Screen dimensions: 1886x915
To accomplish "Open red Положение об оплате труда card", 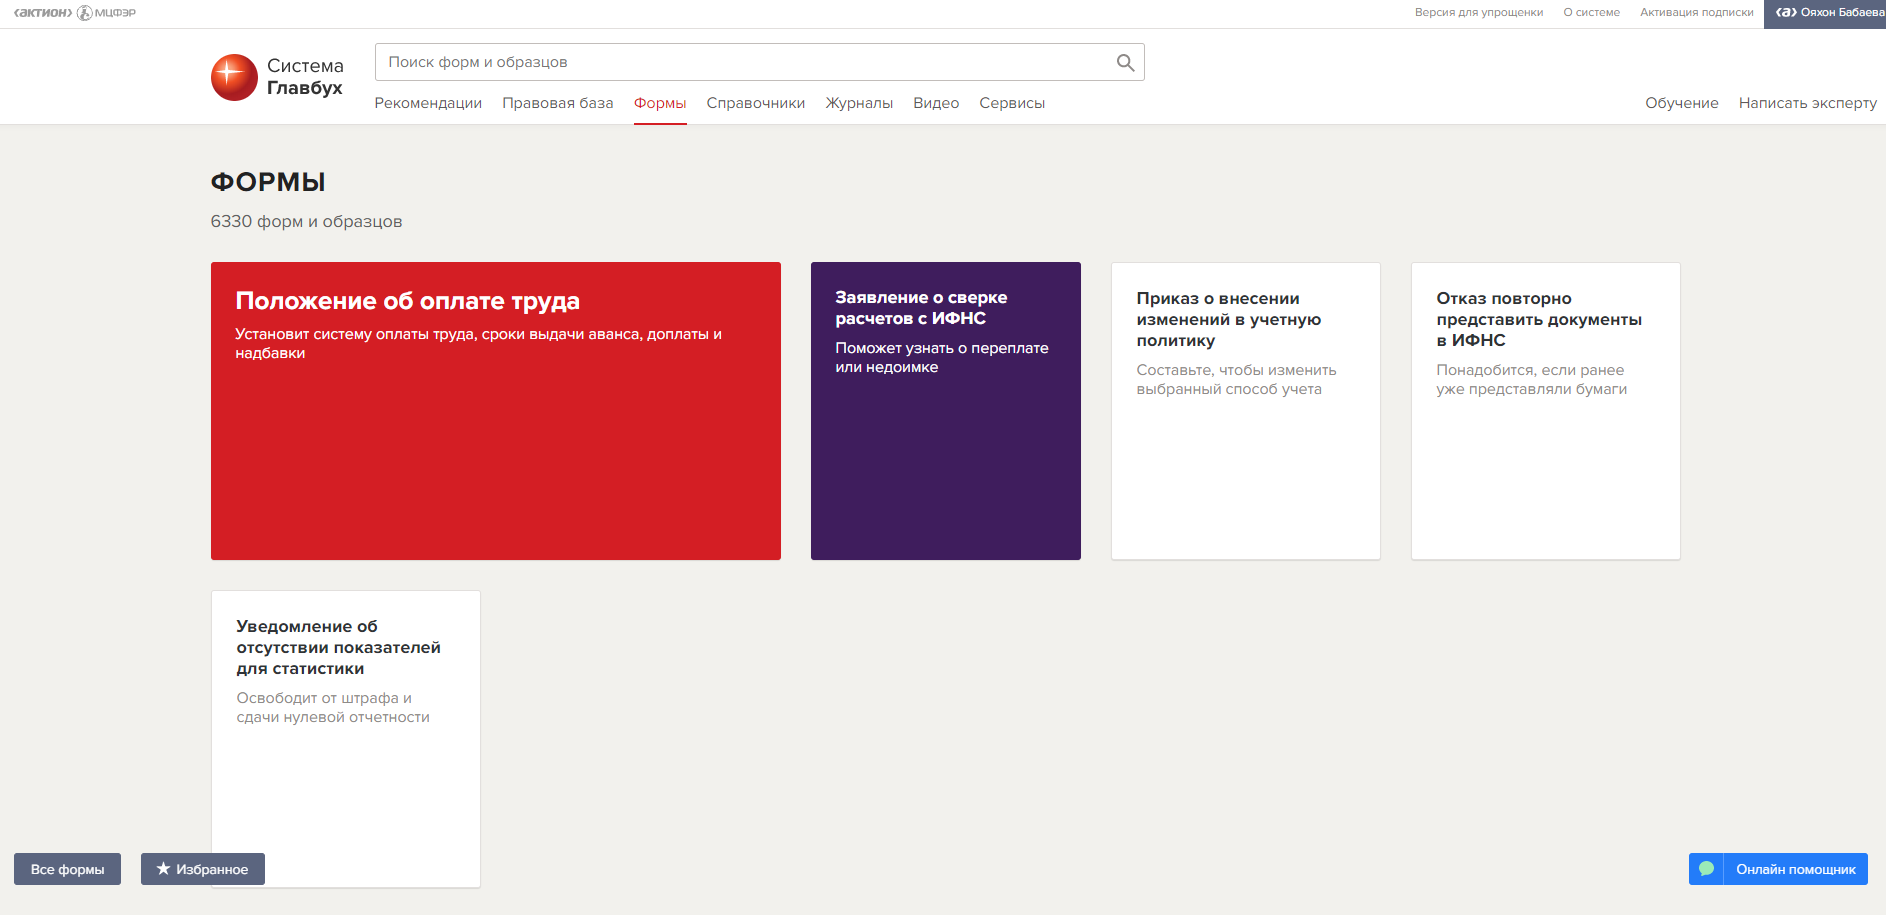I will [x=495, y=410].
